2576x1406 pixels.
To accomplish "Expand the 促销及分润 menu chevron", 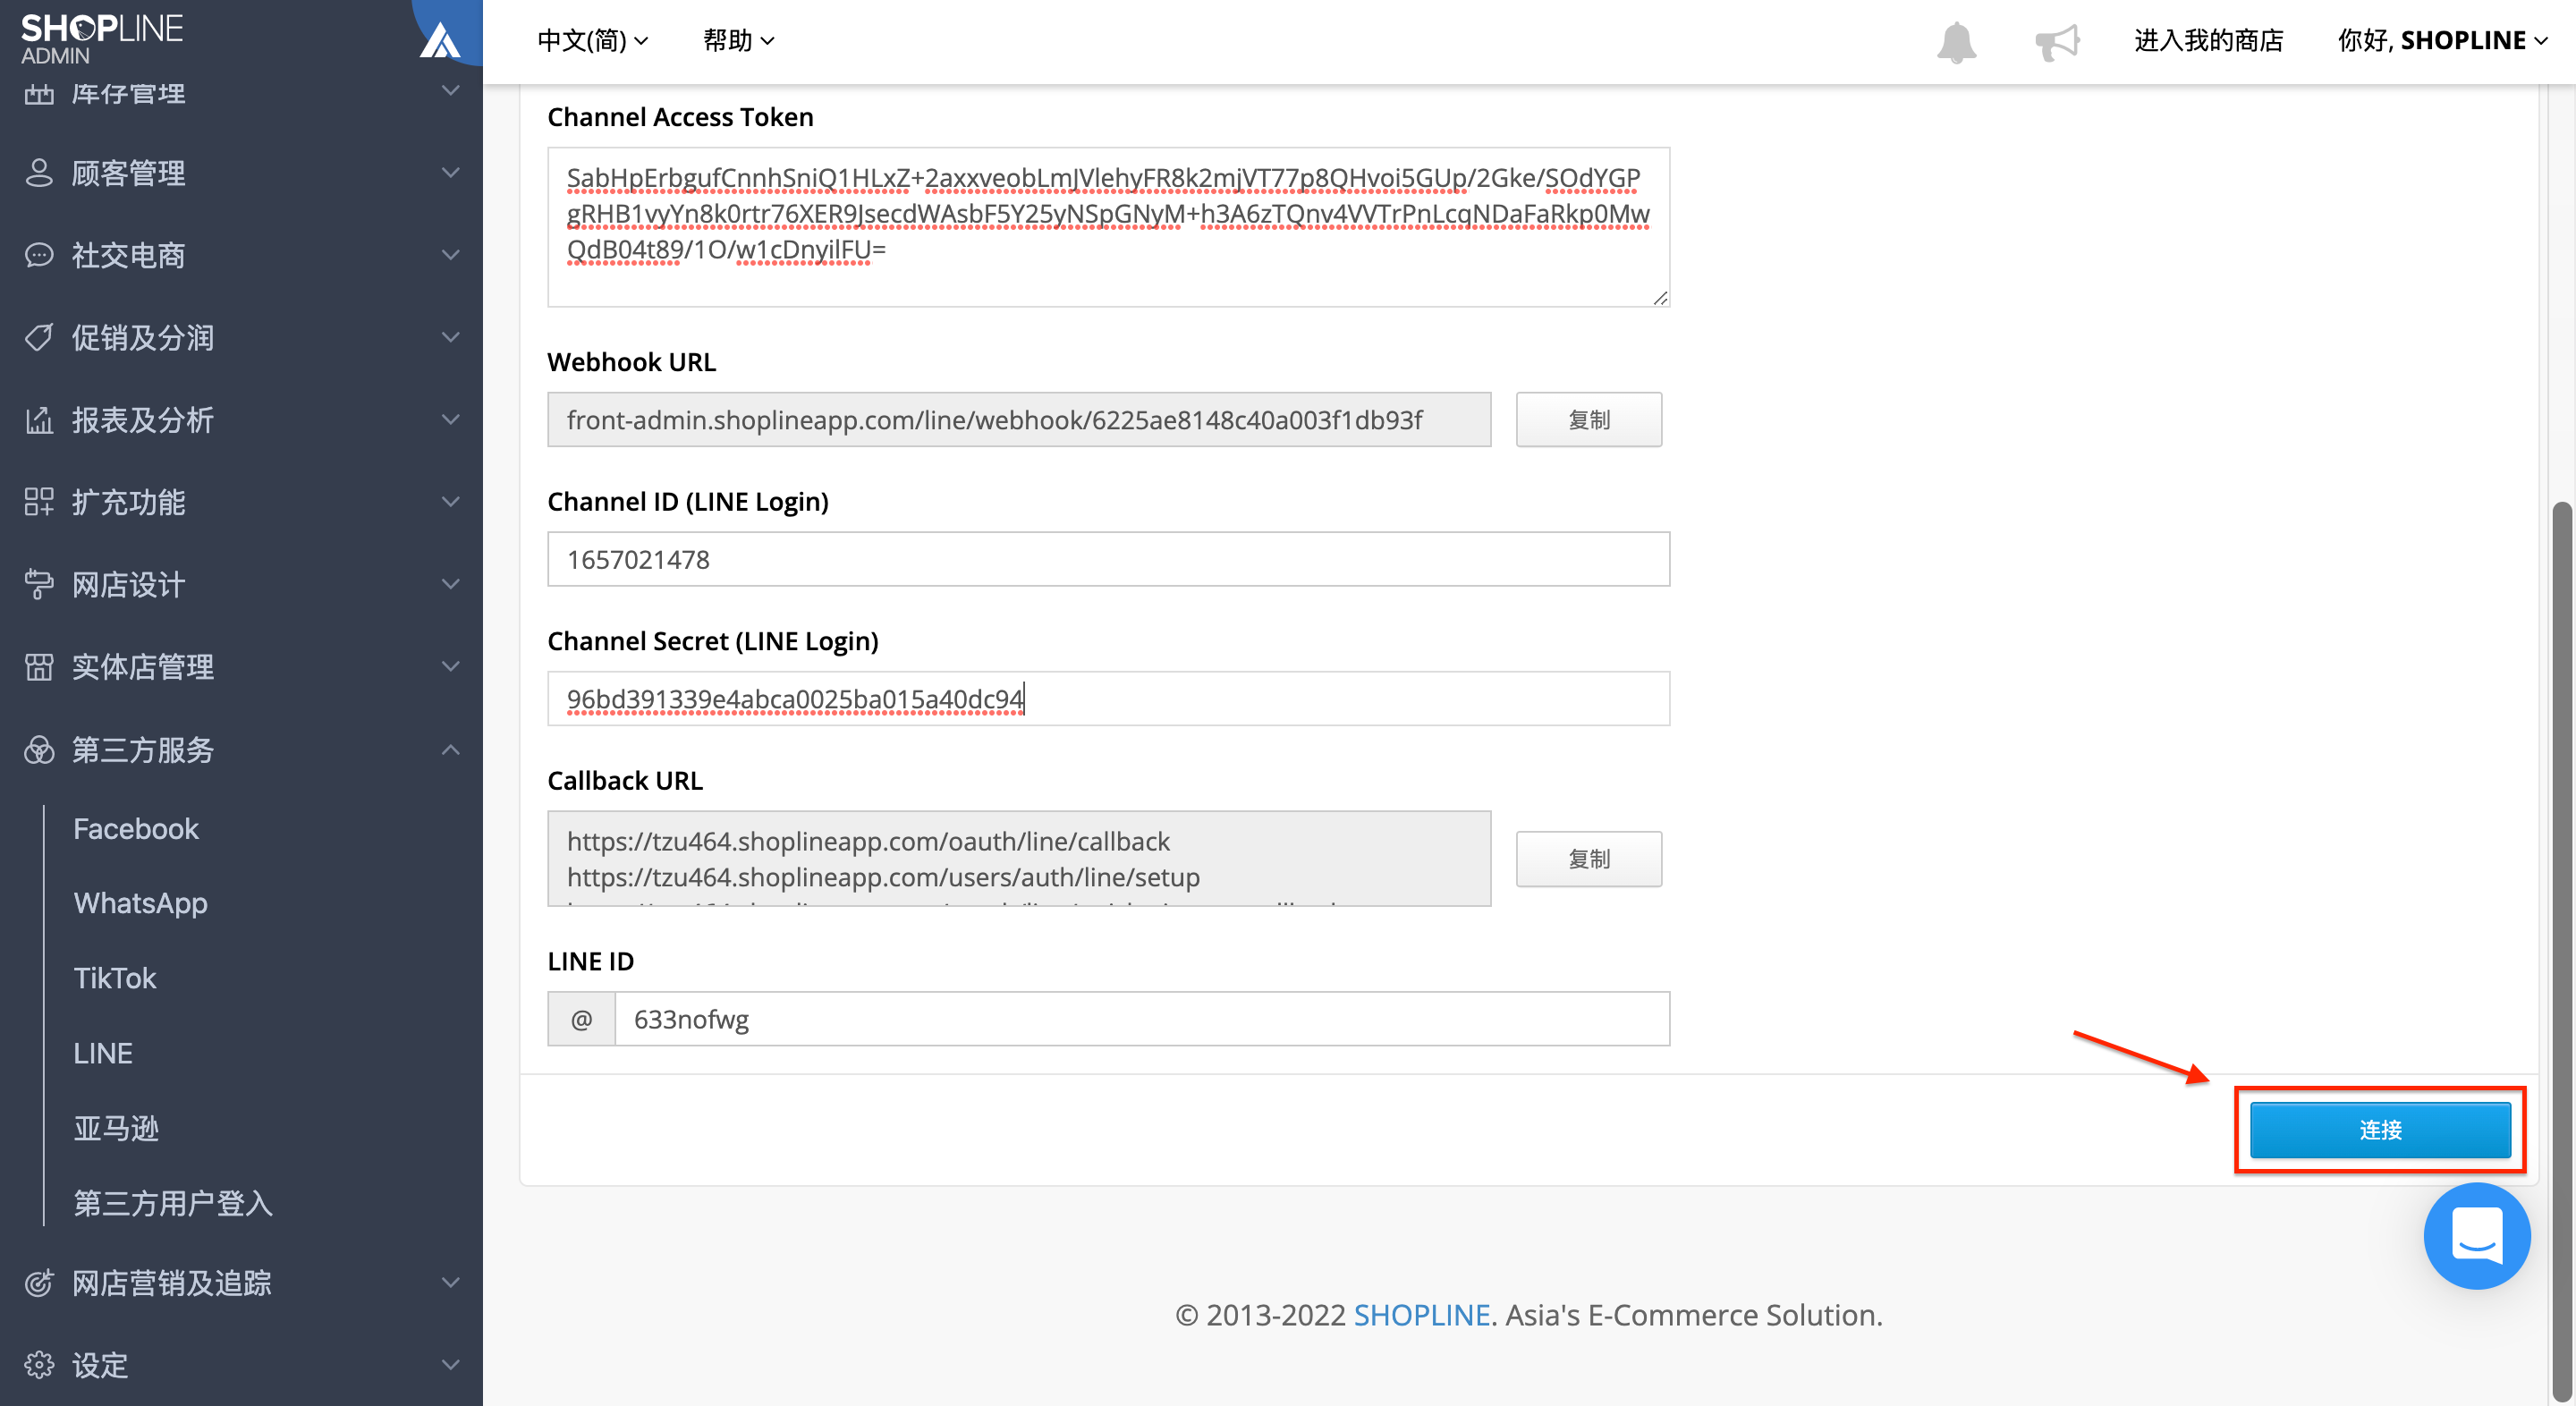I will point(451,338).
